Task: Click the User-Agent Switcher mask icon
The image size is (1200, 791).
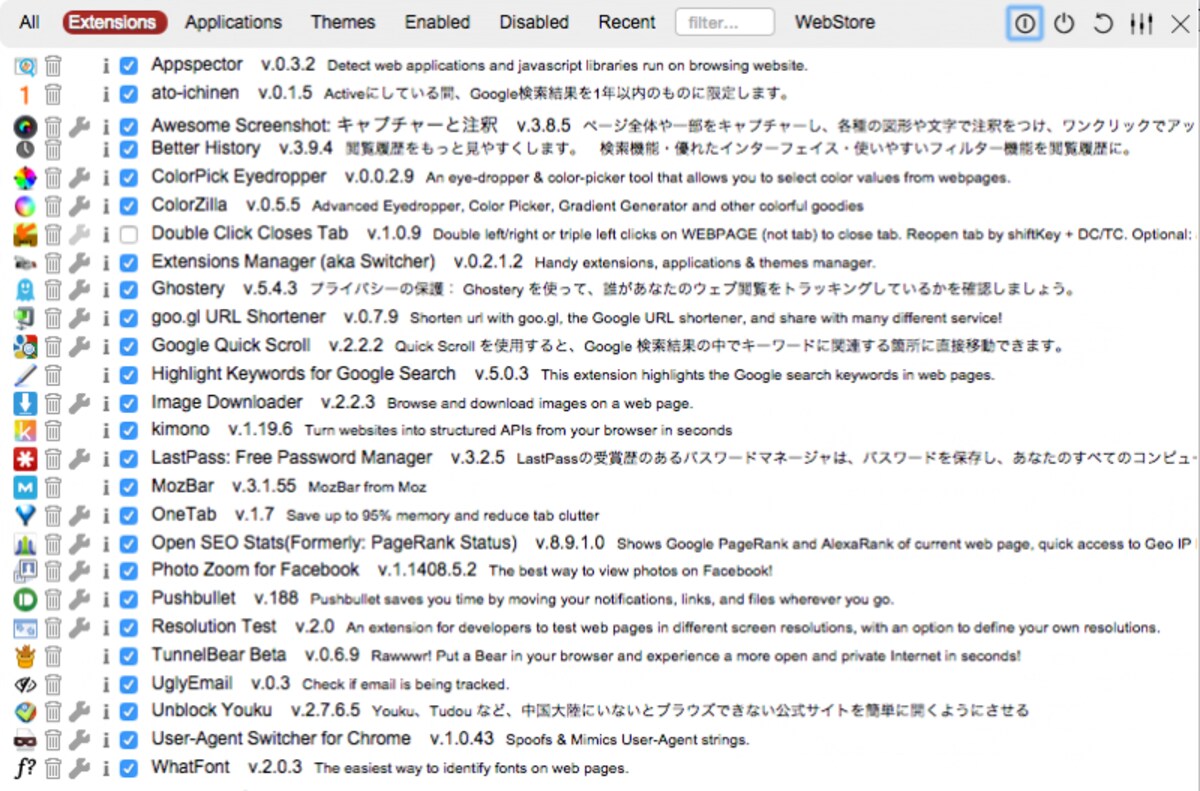Action: pos(25,741)
